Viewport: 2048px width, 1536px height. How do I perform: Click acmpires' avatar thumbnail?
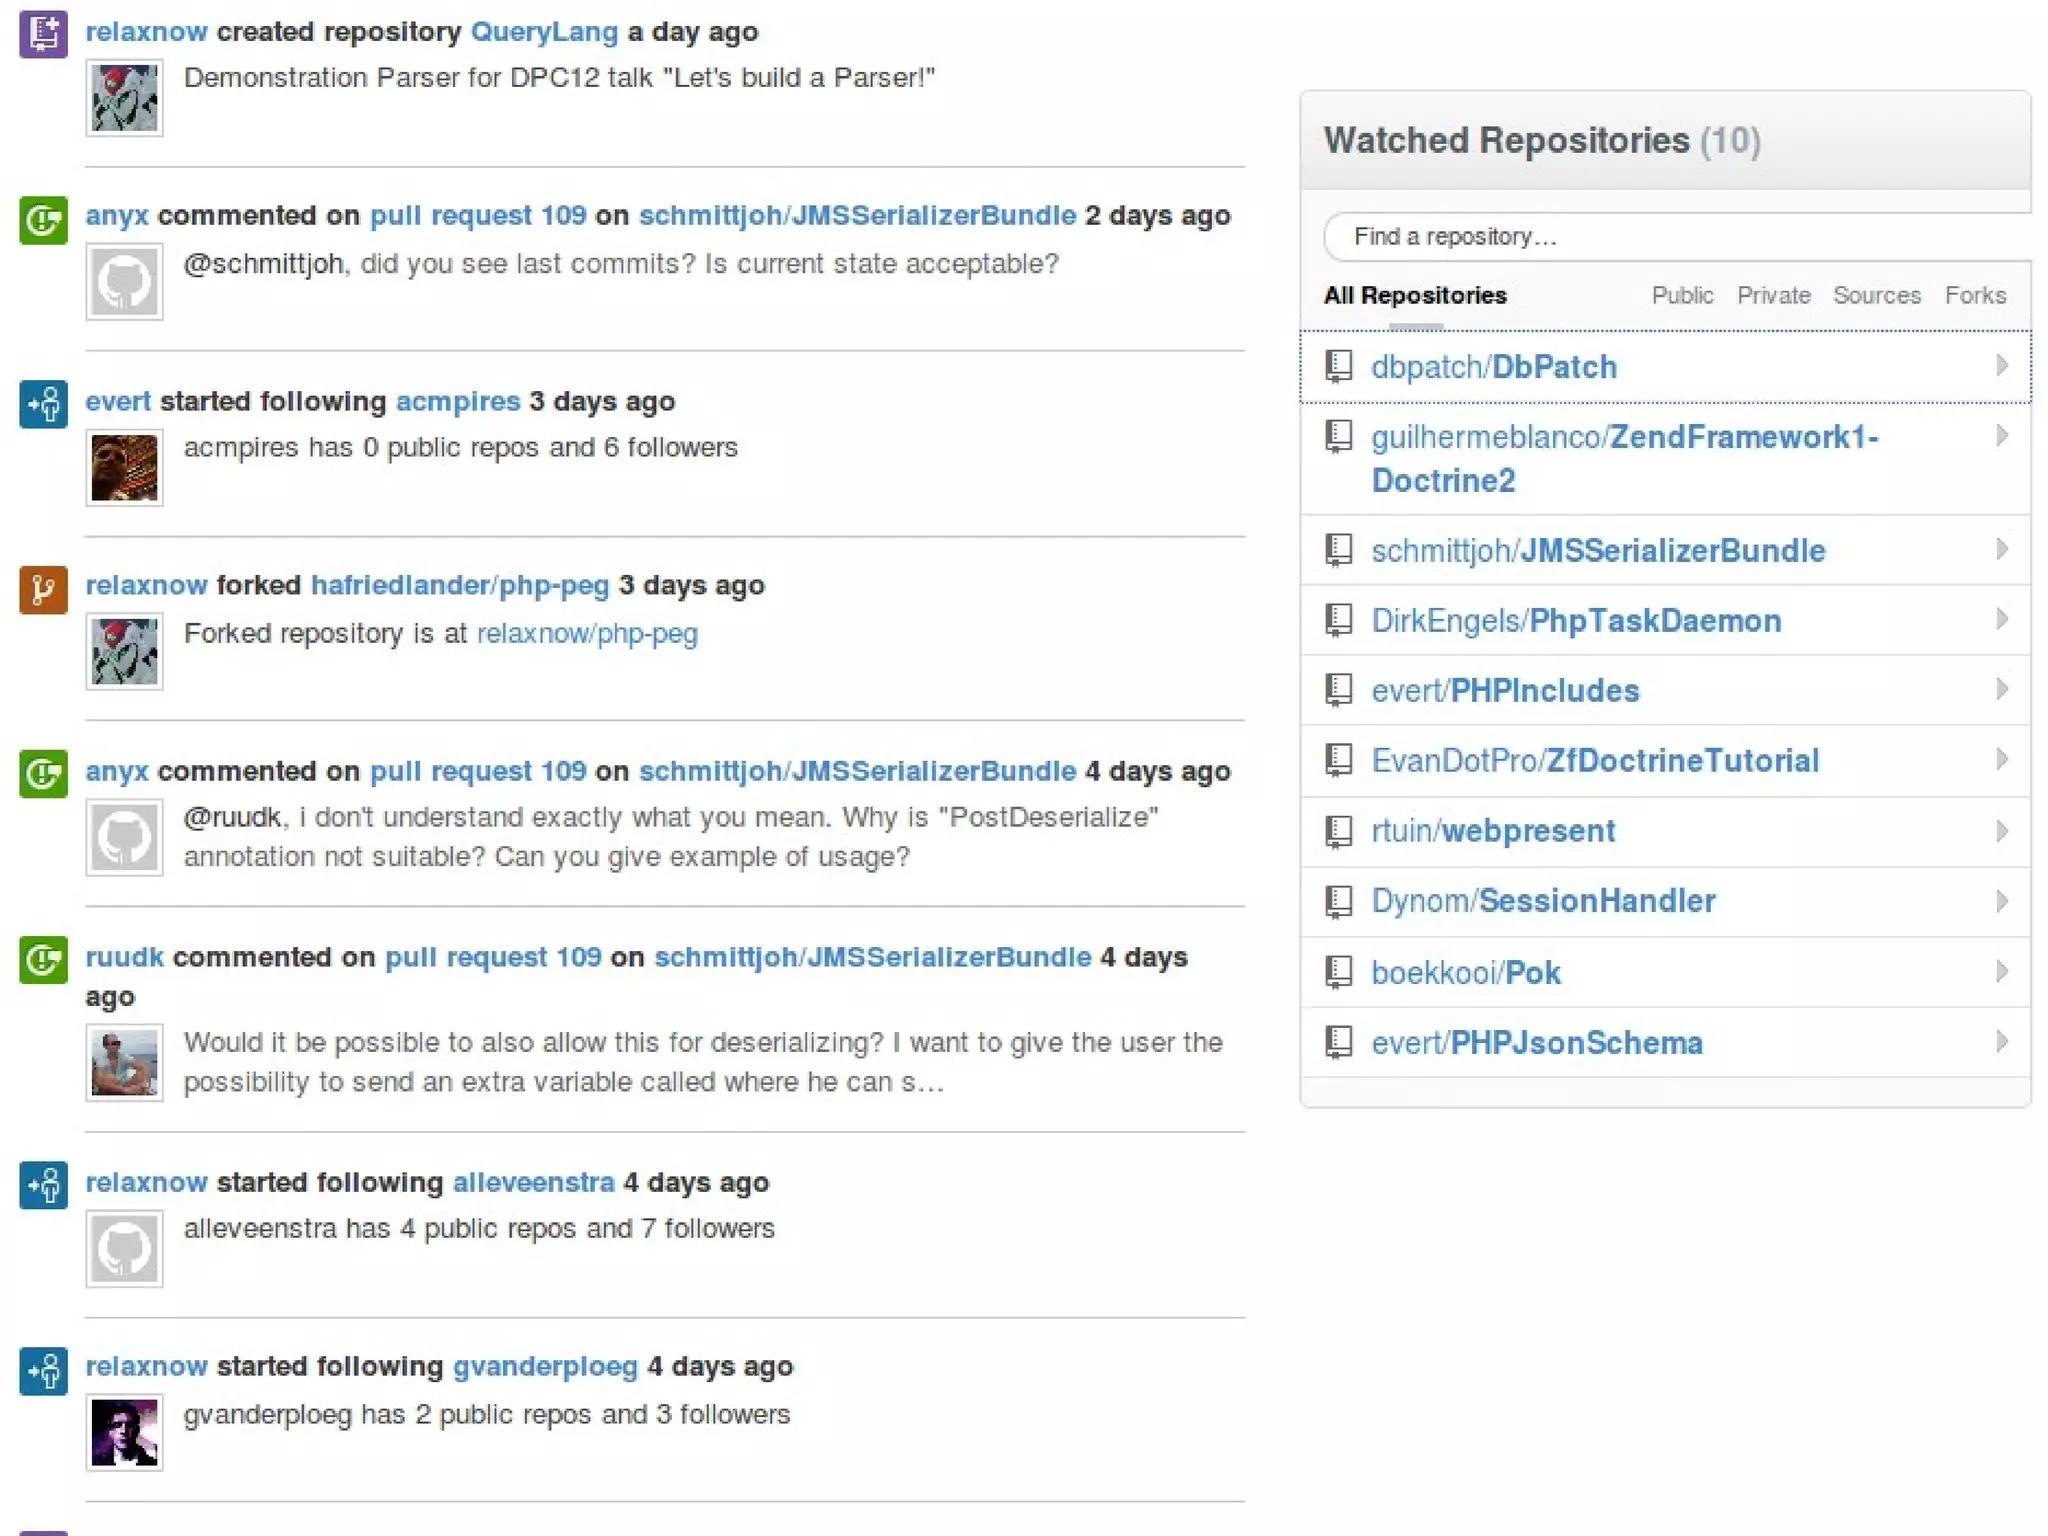tap(124, 468)
